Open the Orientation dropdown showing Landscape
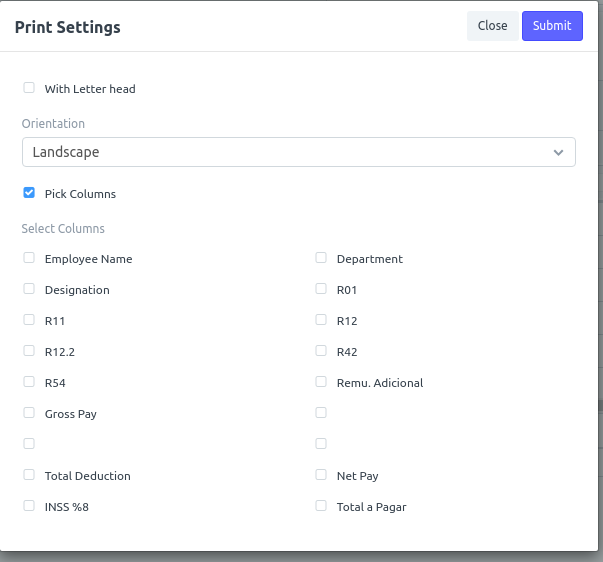This screenshot has height=562, width=603. 299,152
